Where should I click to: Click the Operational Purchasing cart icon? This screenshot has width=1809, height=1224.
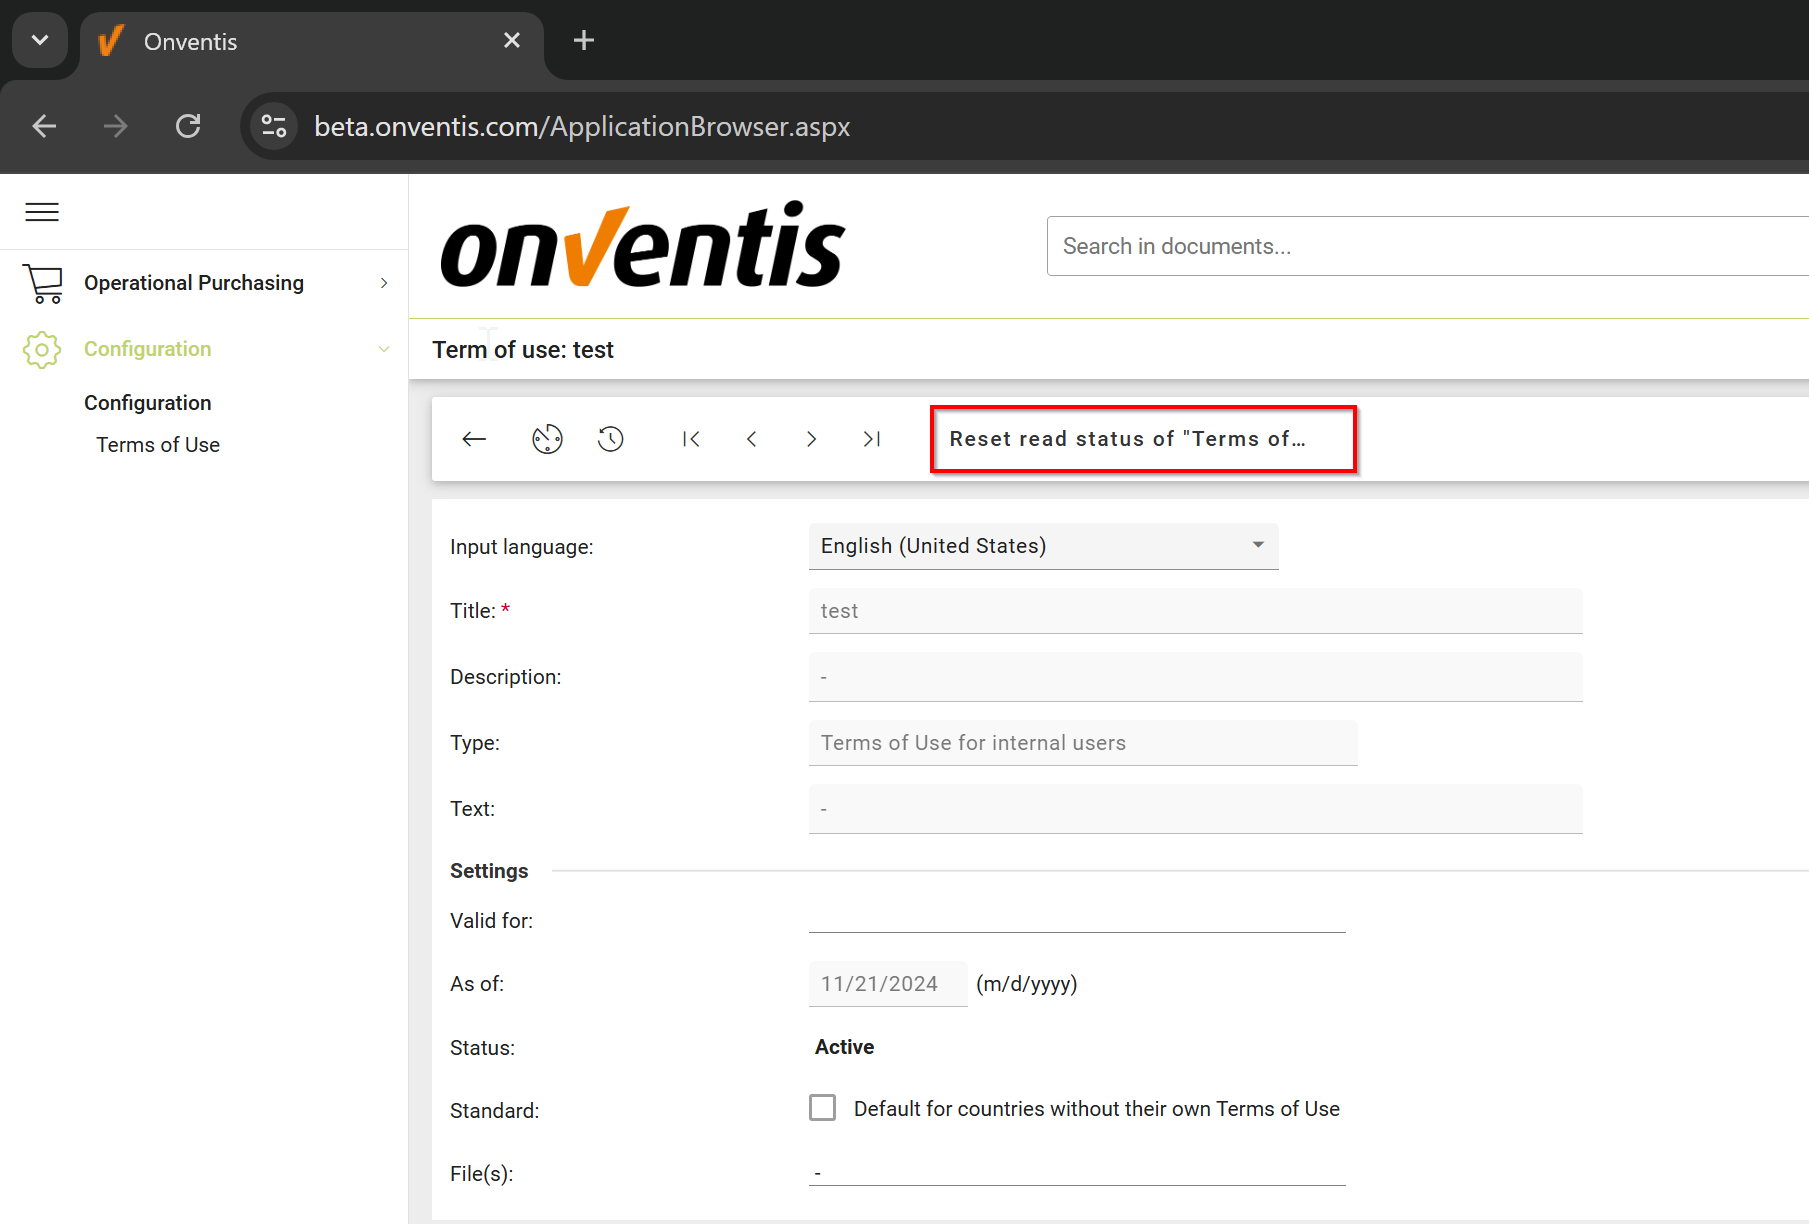[x=43, y=283]
